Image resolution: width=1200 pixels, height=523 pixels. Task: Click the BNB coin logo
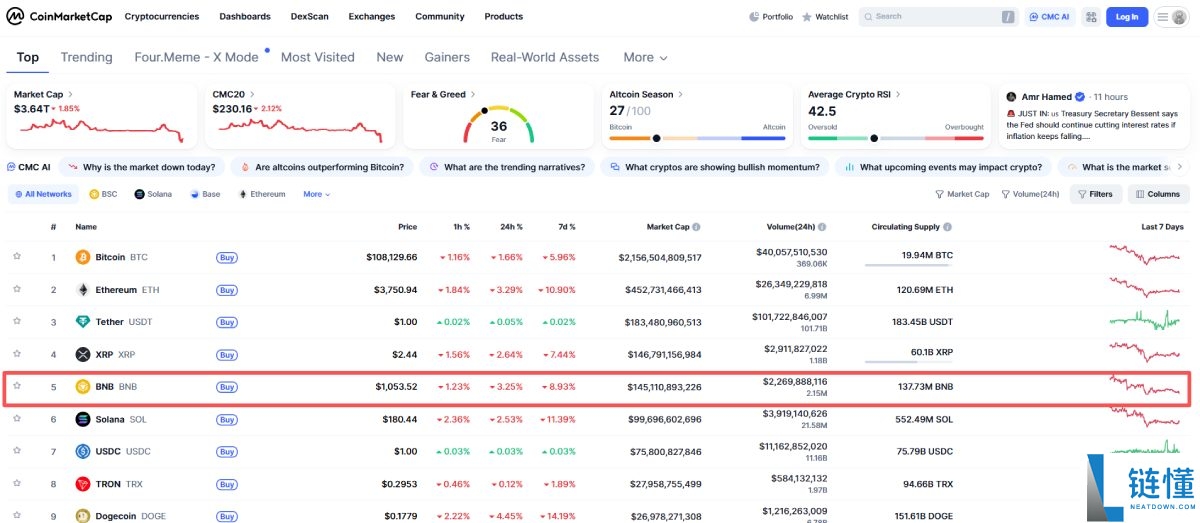83,387
